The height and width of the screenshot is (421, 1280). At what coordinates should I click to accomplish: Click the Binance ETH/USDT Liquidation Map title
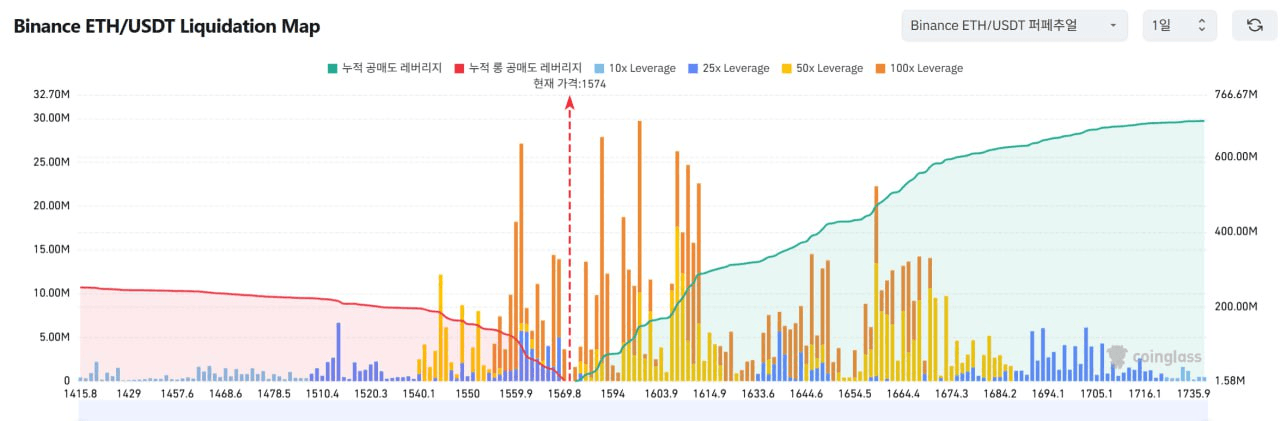pyautogui.click(x=167, y=26)
